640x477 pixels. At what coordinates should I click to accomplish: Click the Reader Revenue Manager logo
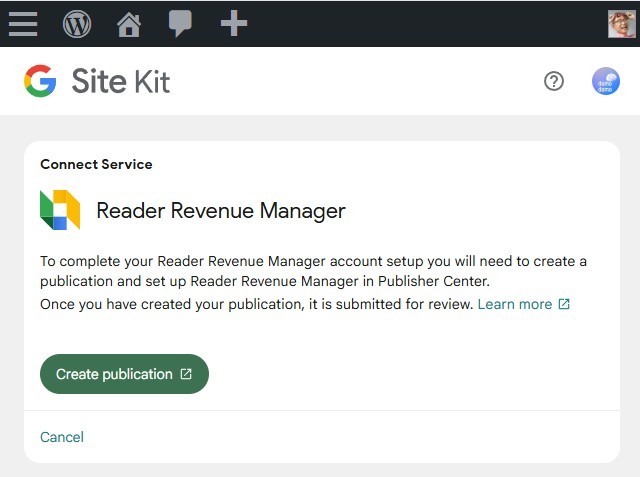tap(60, 210)
